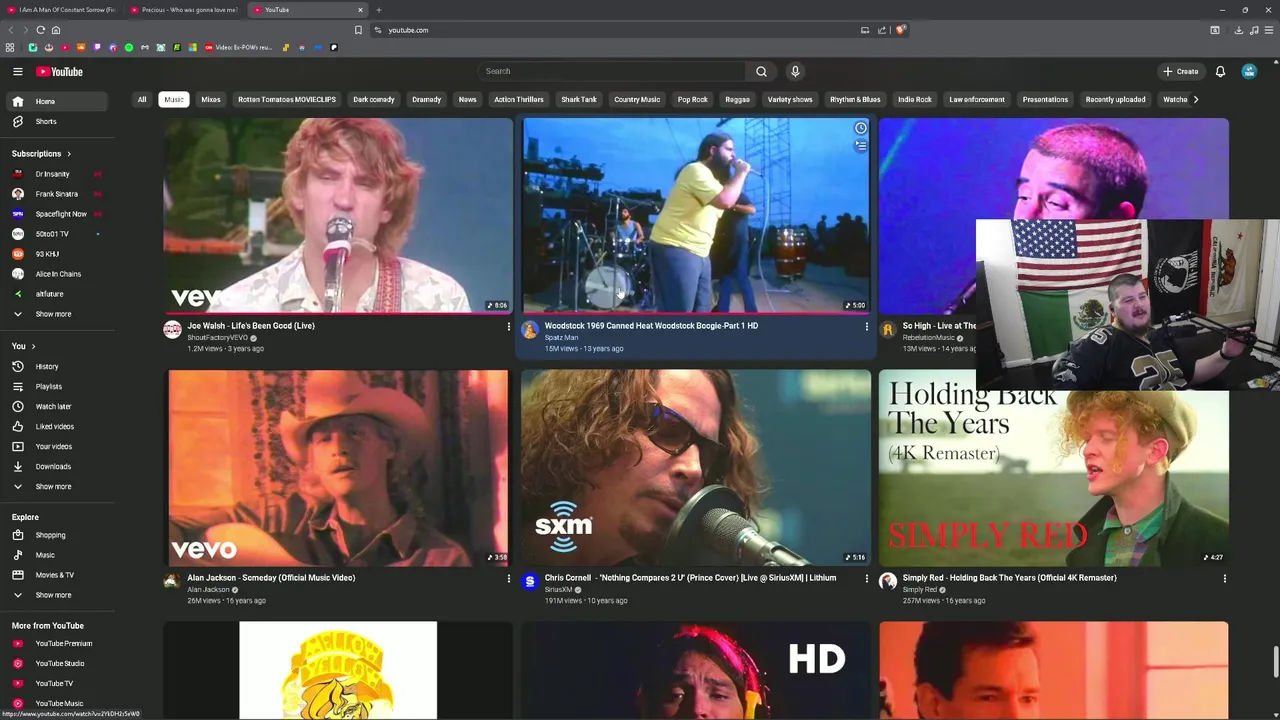Open a new browser tab
This screenshot has height=720, width=1280.
pos(378,10)
